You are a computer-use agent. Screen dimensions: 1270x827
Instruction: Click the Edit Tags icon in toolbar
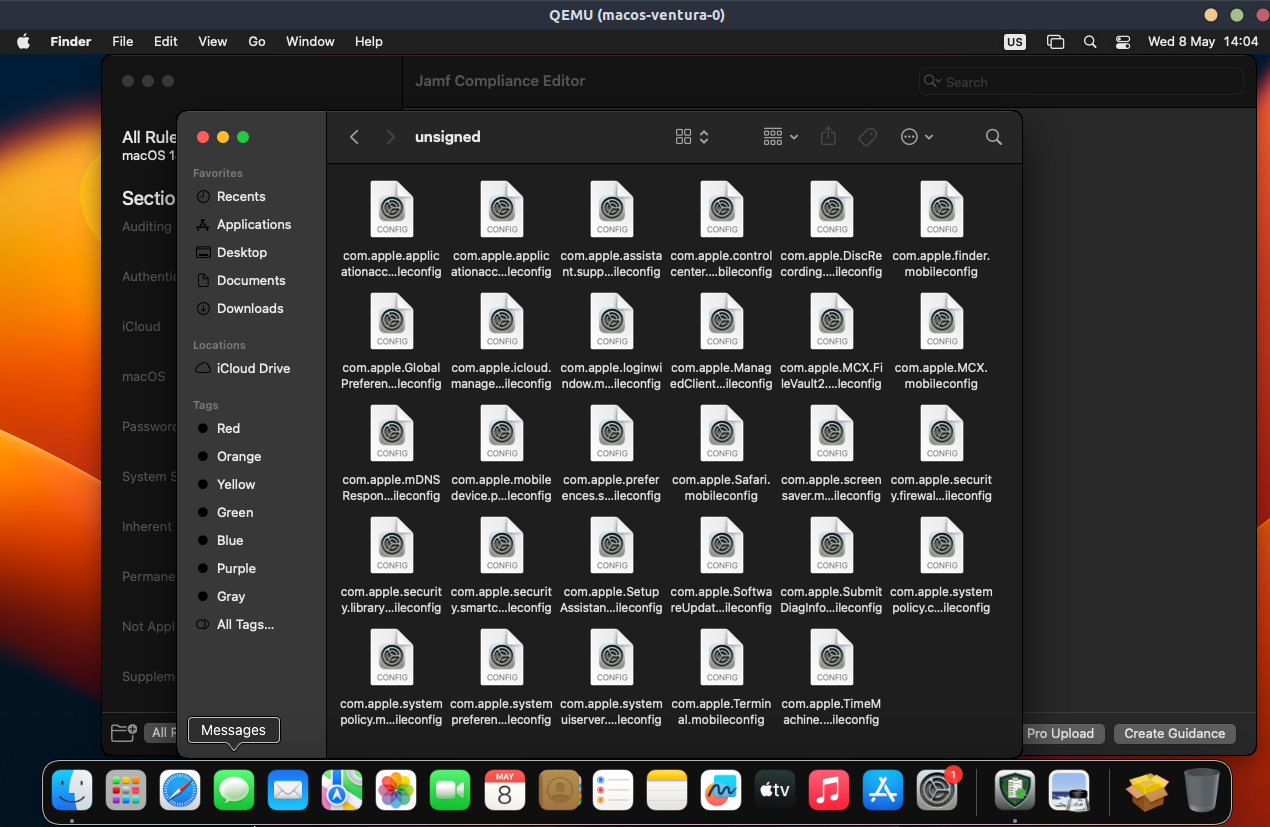point(868,137)
